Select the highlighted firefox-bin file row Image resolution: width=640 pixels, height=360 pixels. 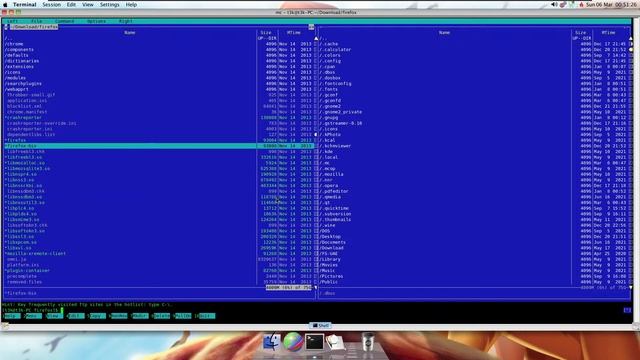(x=159, y=146)
